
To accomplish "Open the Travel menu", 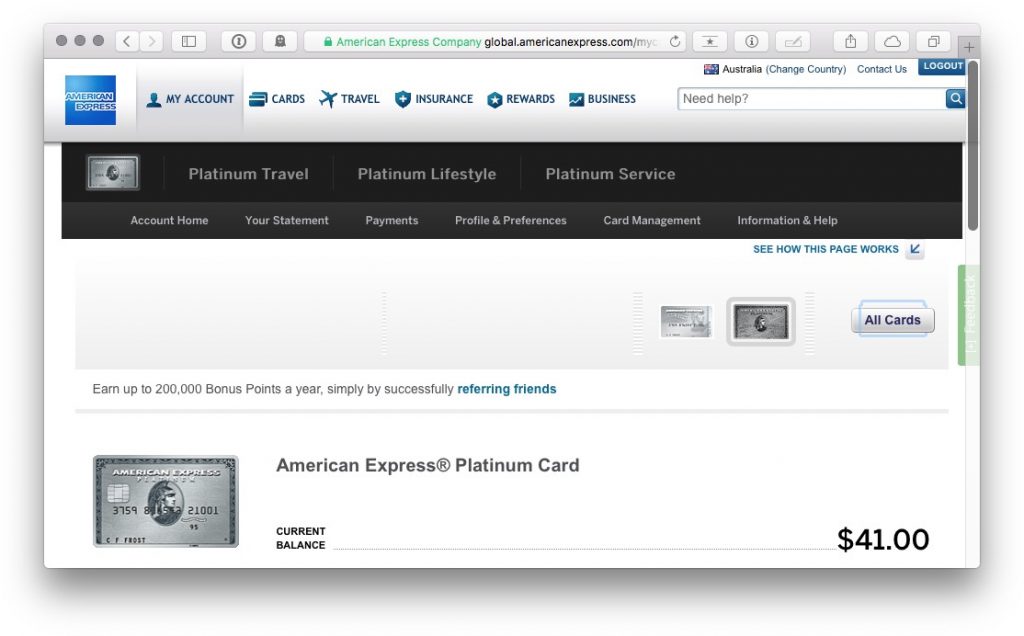I will [x=349, y=99].
